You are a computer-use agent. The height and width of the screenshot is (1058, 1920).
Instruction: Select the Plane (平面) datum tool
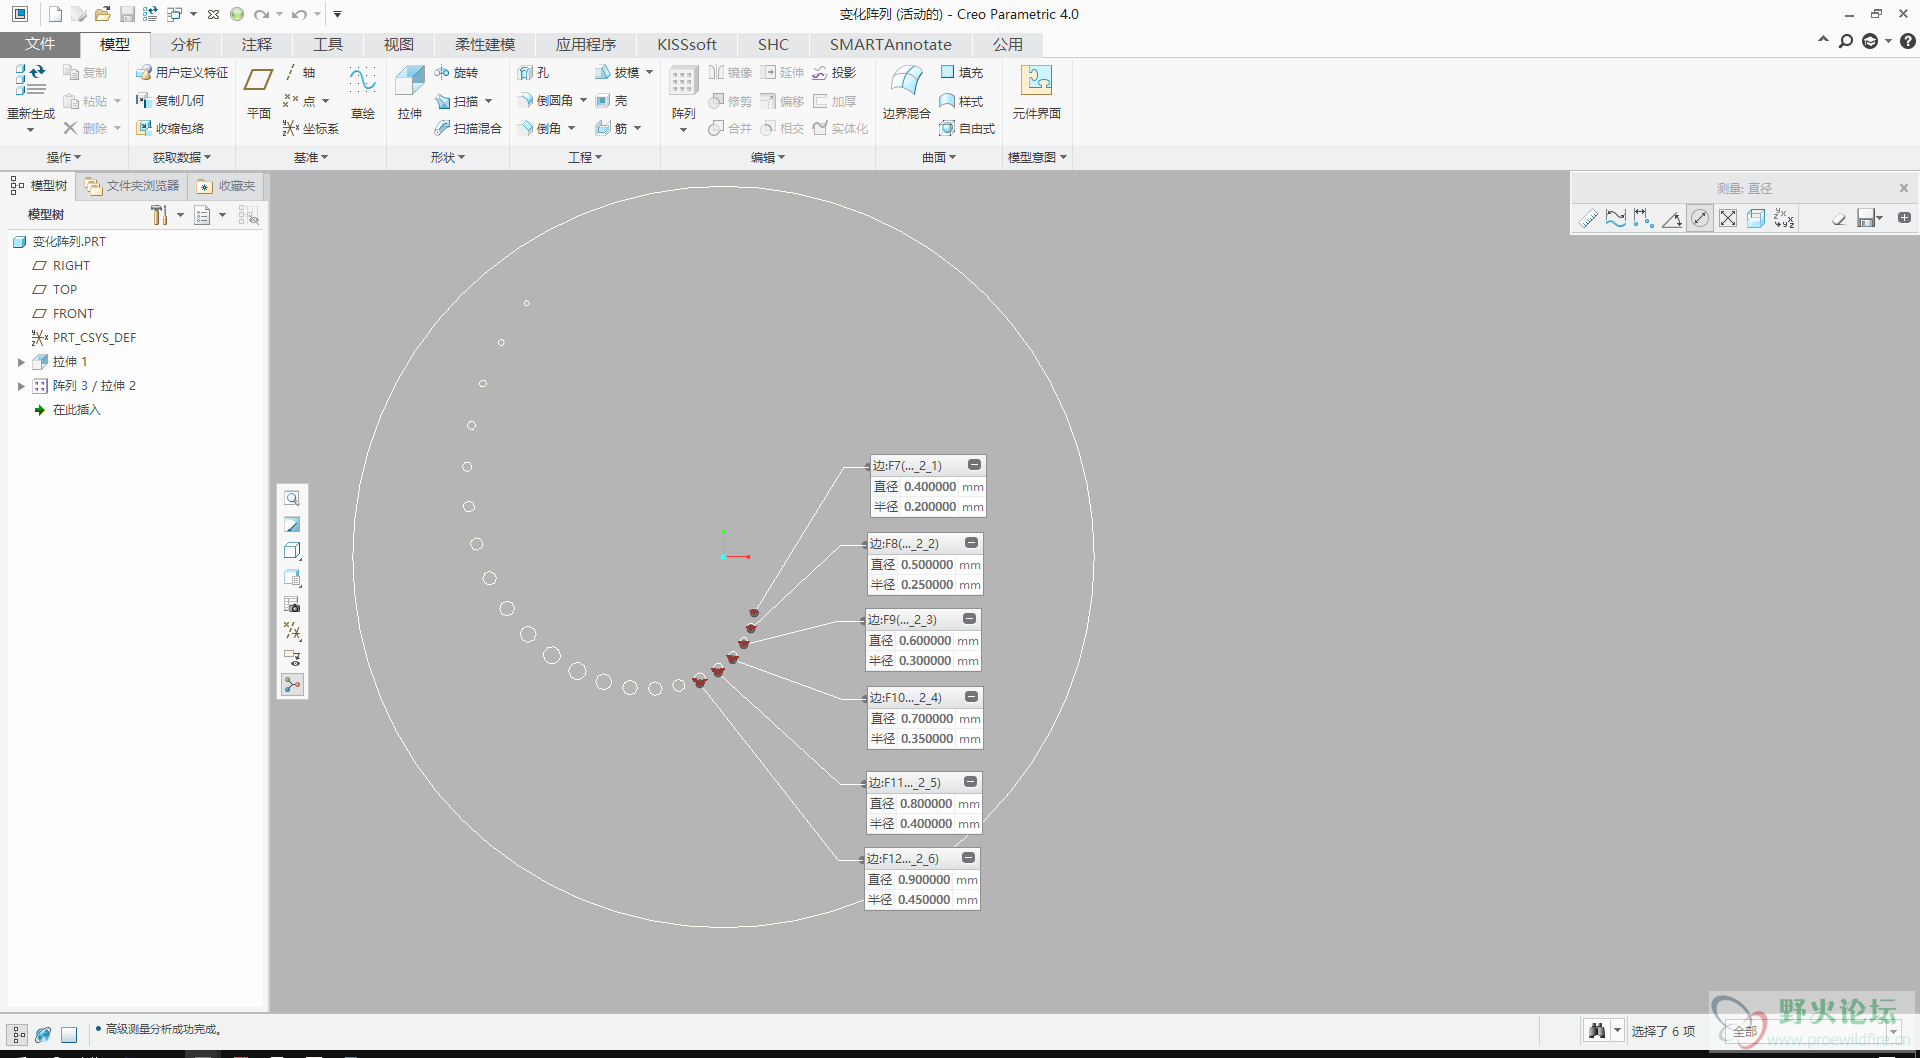click(x=259, y=80)
